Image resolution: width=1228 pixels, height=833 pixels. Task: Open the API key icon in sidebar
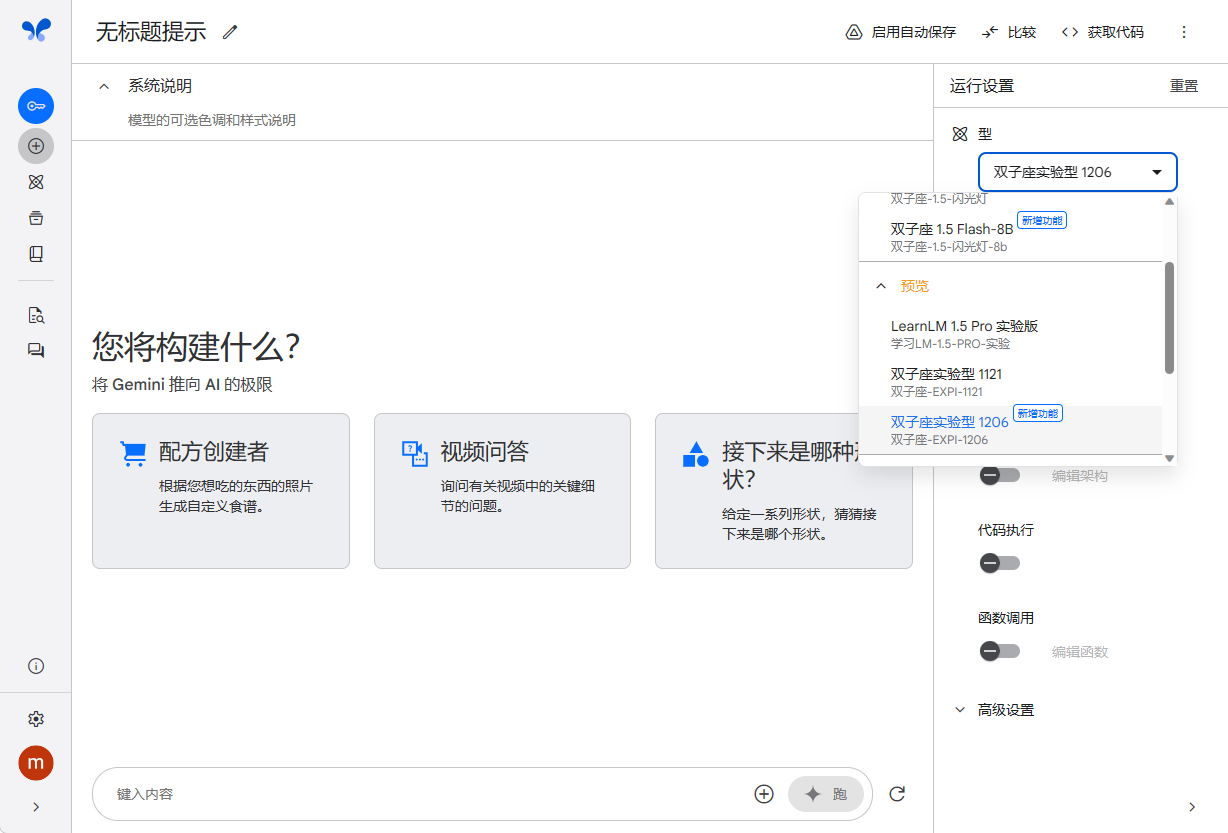(x=36, y=106)
